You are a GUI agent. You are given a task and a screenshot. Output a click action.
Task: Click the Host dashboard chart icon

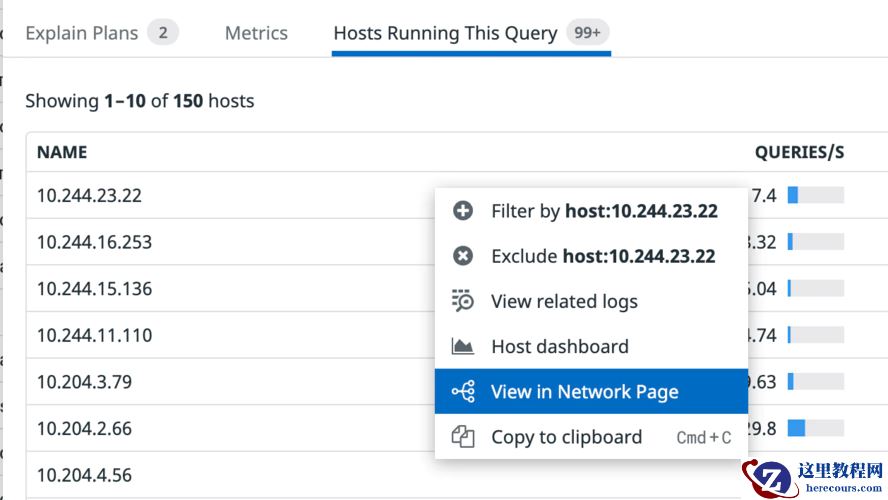[x=462, y=347]
